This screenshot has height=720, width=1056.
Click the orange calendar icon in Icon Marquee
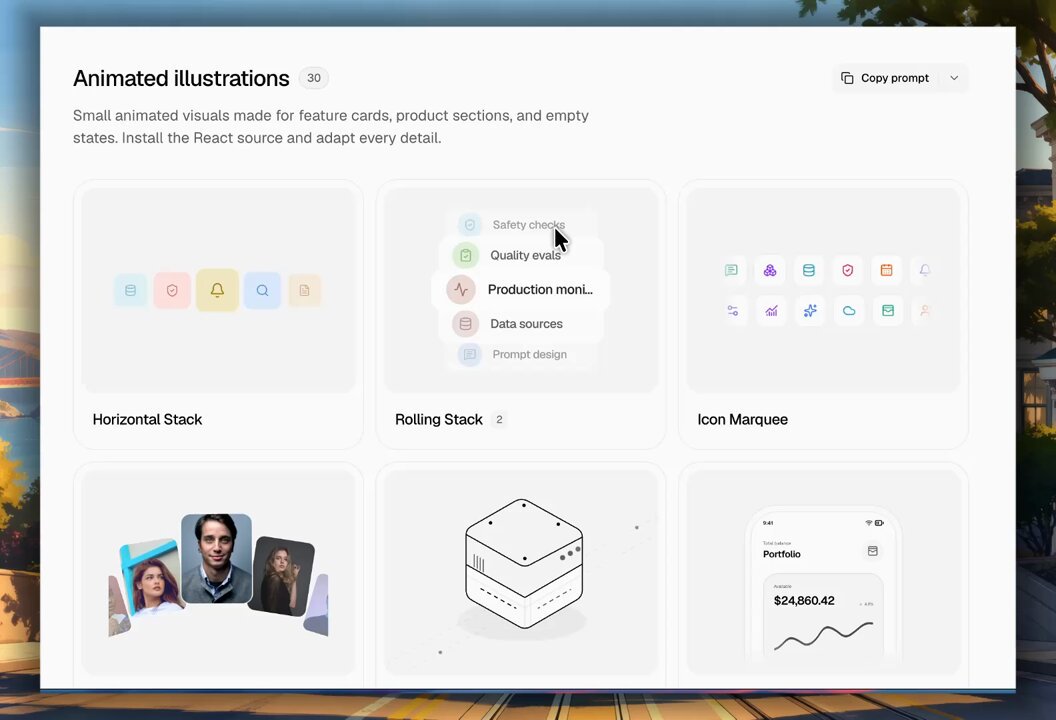point(886,270)
